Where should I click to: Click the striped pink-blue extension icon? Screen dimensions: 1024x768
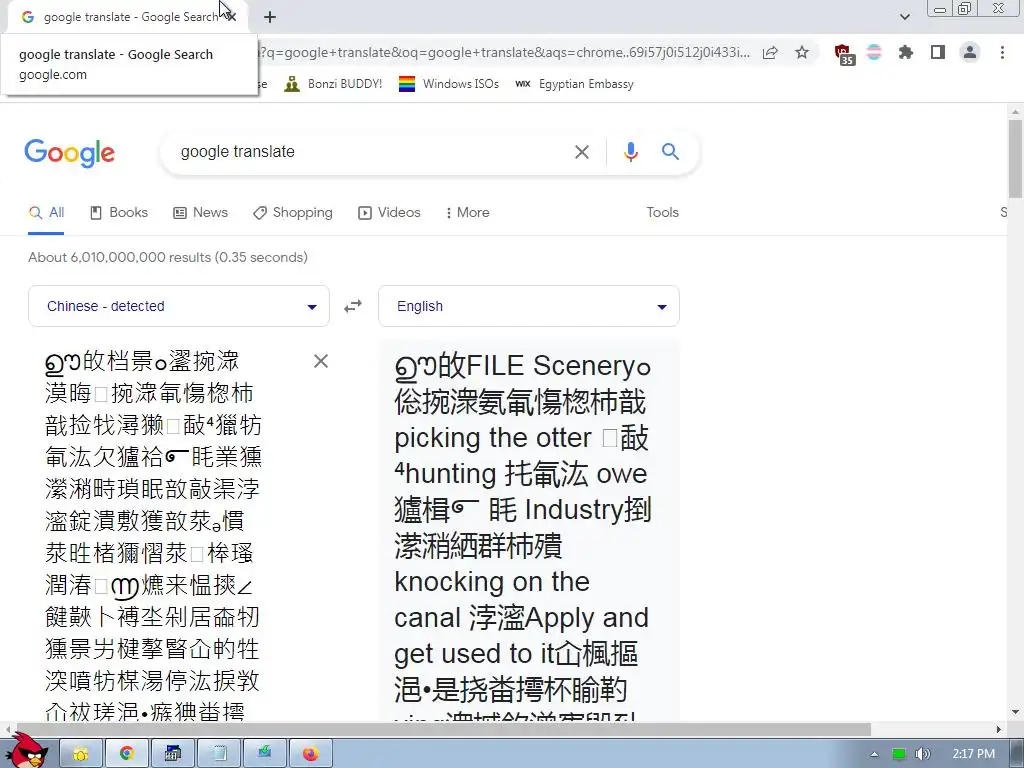pyautogui.click(x=874, y=52)
